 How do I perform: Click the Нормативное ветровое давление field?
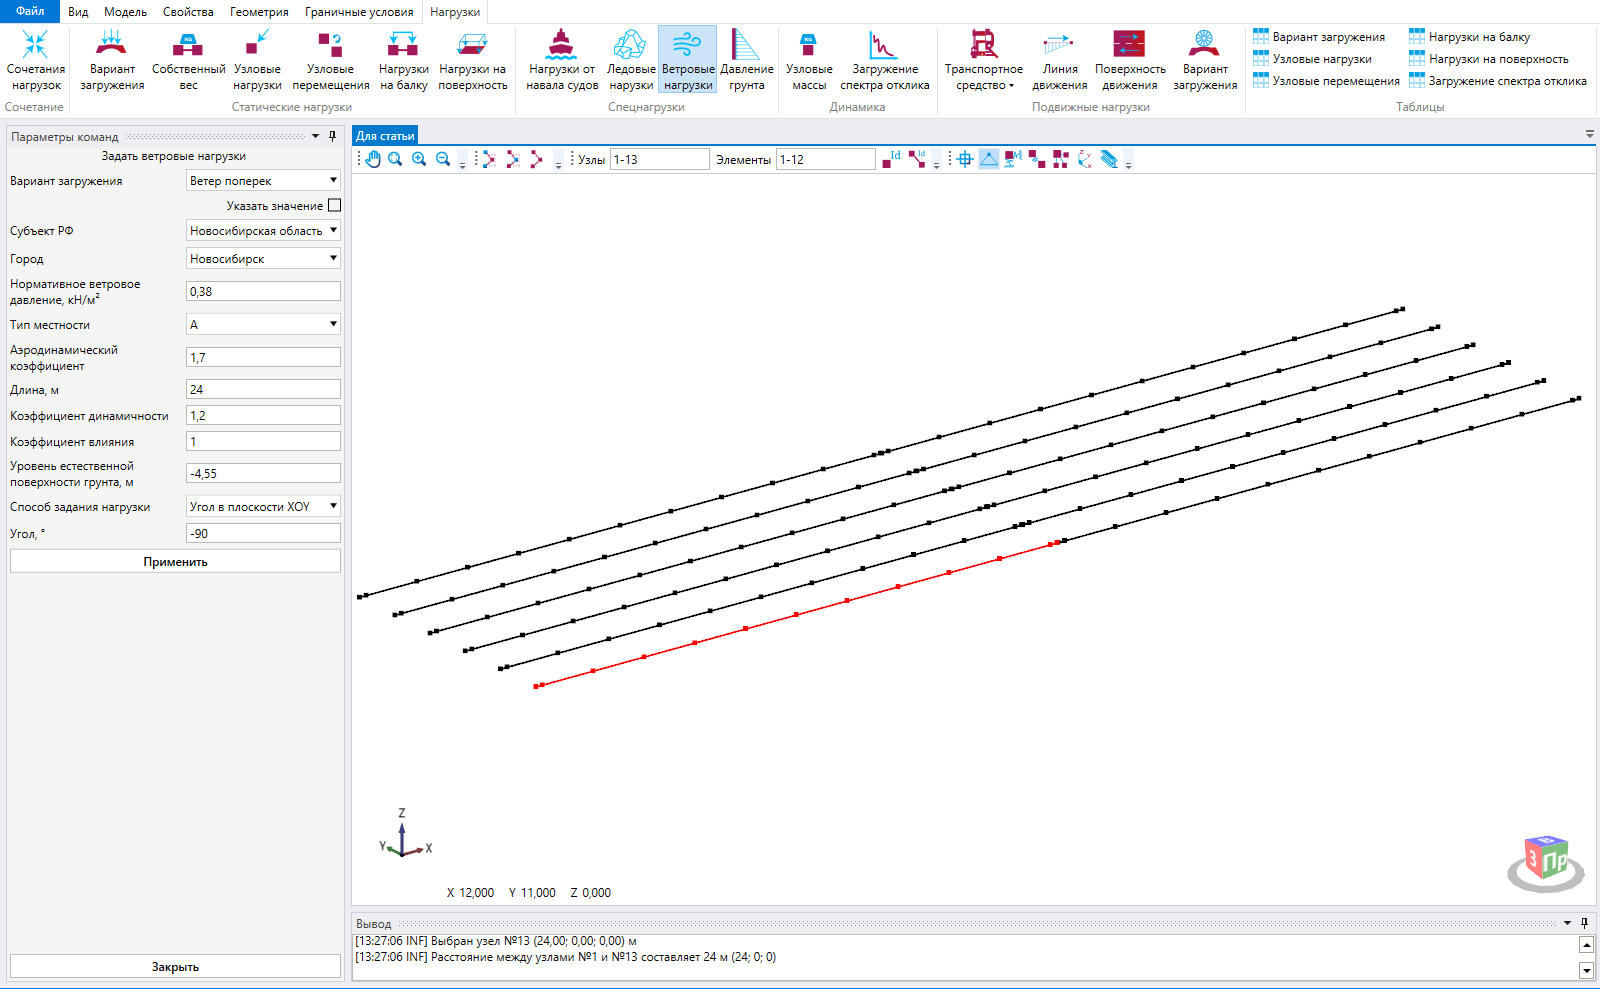tap(263, 291)
